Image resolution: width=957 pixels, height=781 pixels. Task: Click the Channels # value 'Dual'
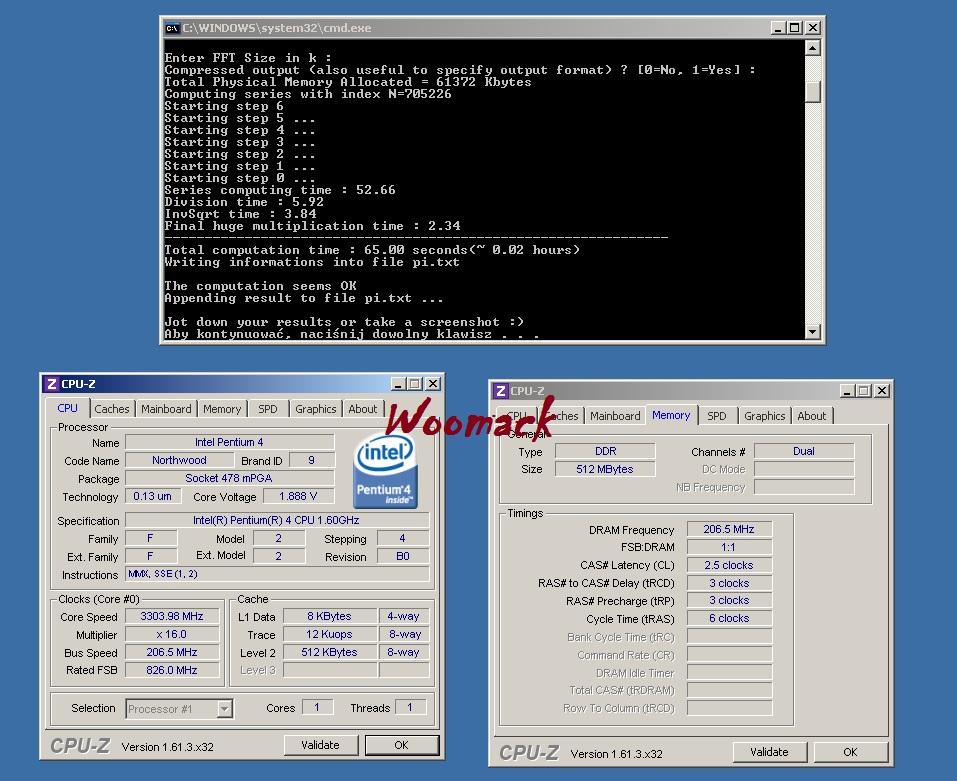(804, 452)
